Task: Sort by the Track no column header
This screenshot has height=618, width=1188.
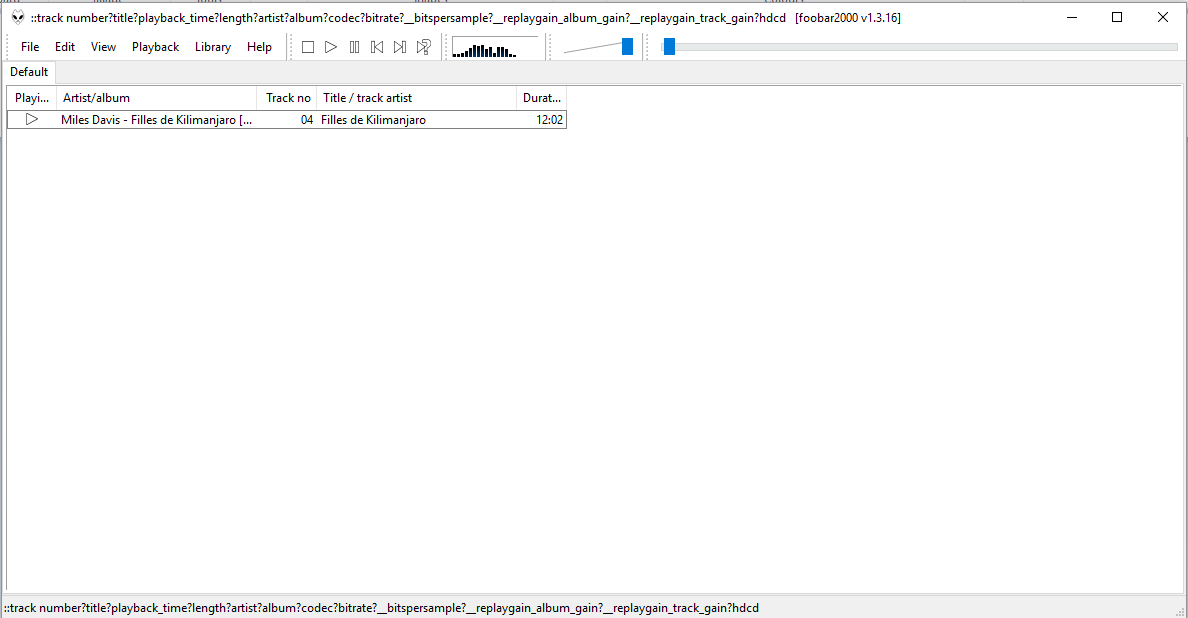Action: click(287, 98)
